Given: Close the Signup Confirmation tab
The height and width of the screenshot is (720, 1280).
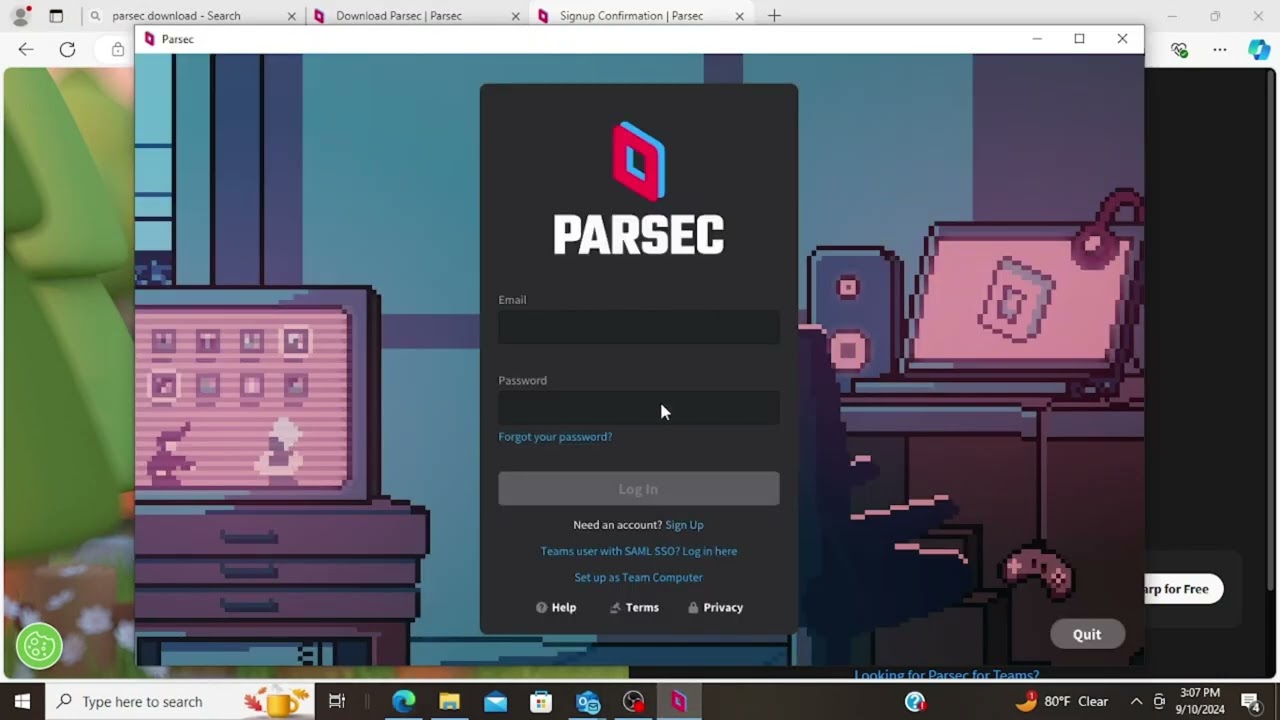Looking at the screenshot, I should click(740, 16).
